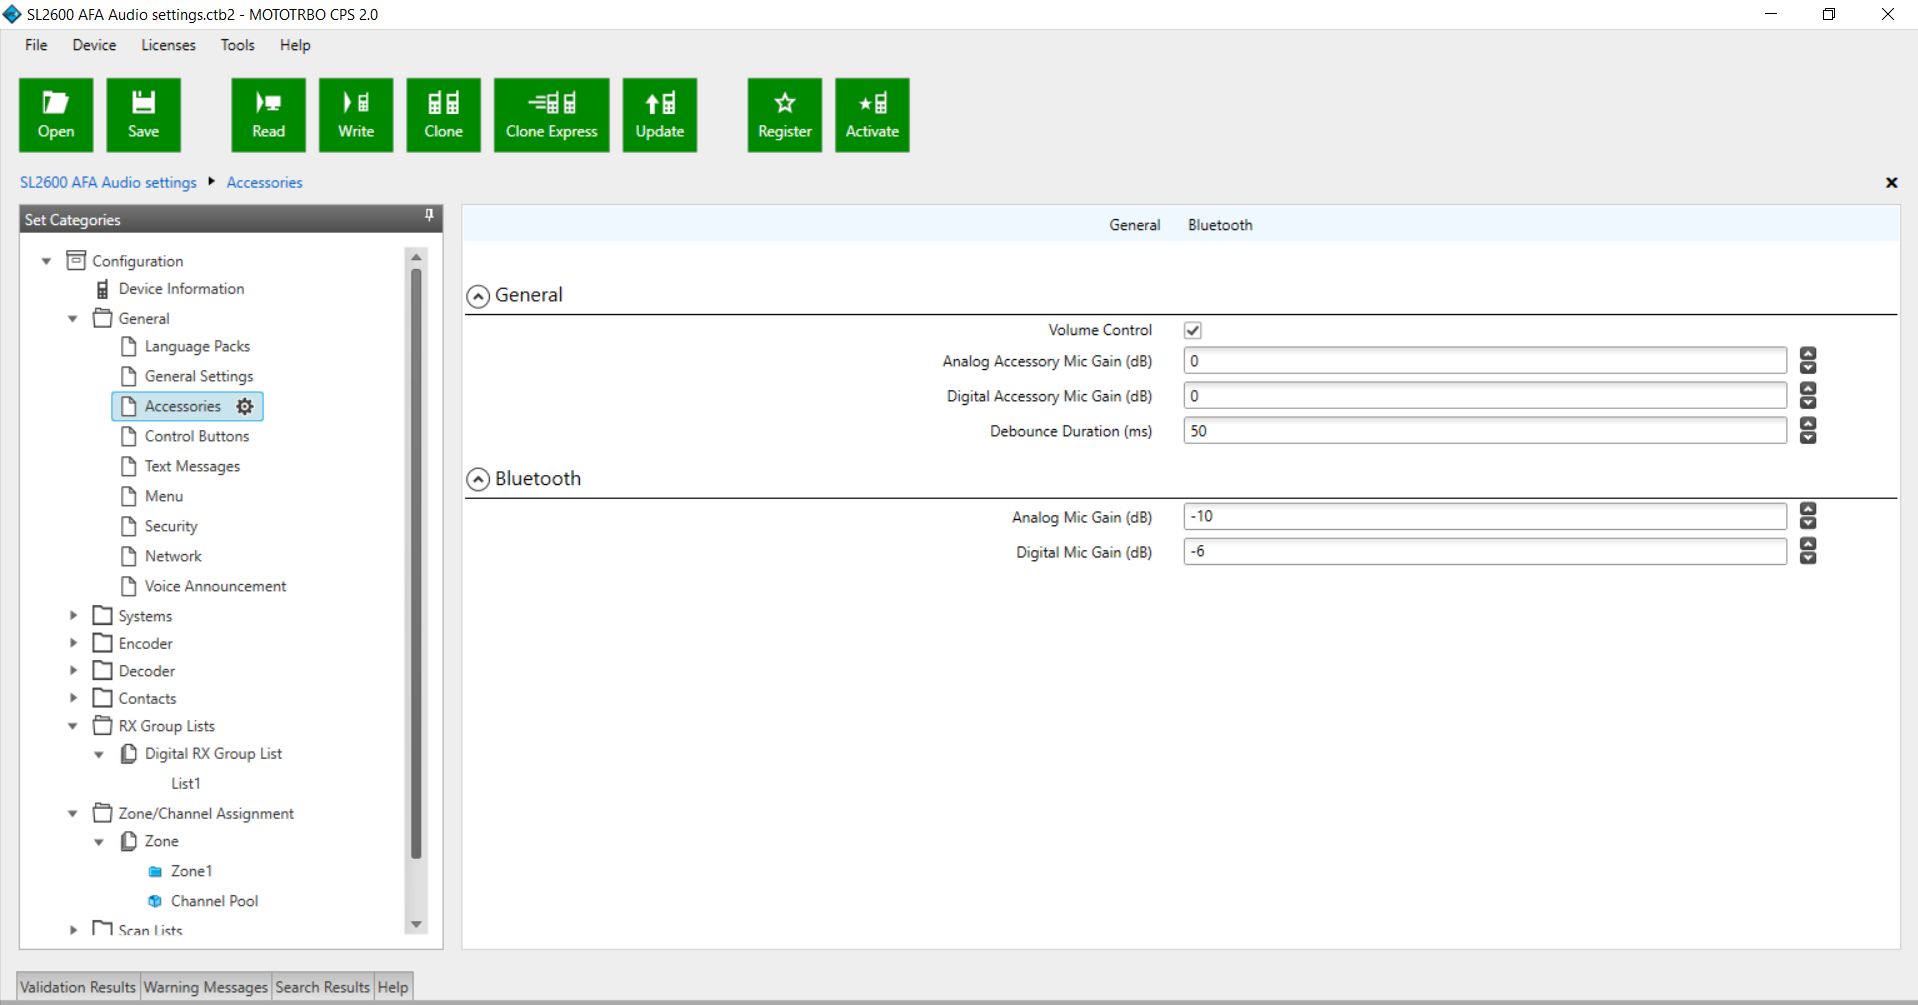1918x1005 pixels.
Task: Jump to the Bluetooth section link
Action: [1219, 225]
